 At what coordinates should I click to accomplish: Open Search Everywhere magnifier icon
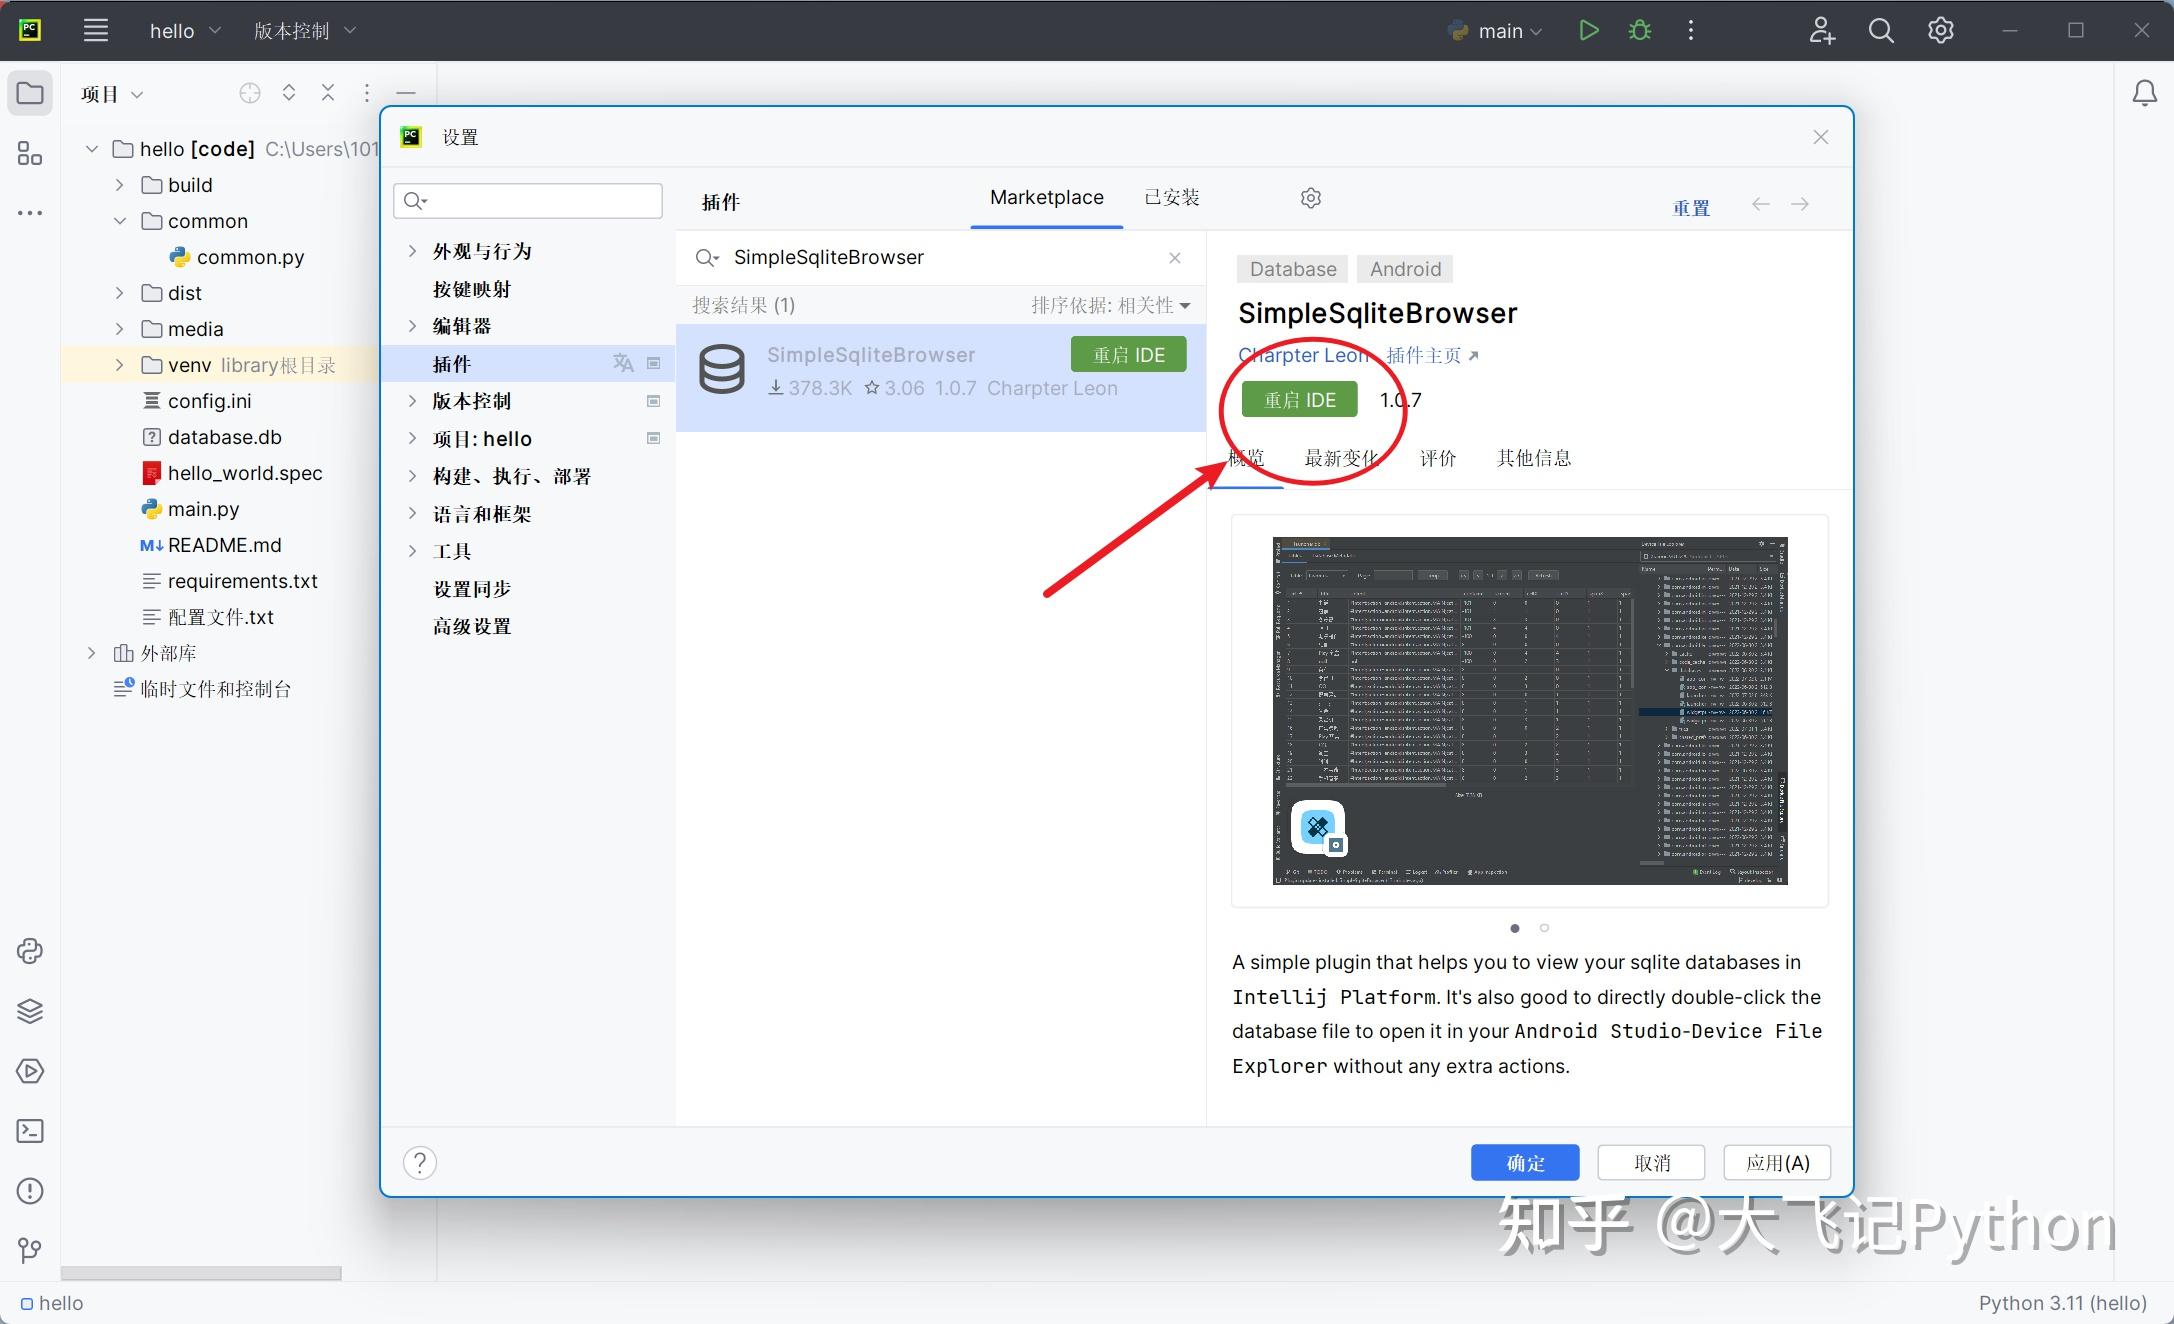coord(1881,30)
